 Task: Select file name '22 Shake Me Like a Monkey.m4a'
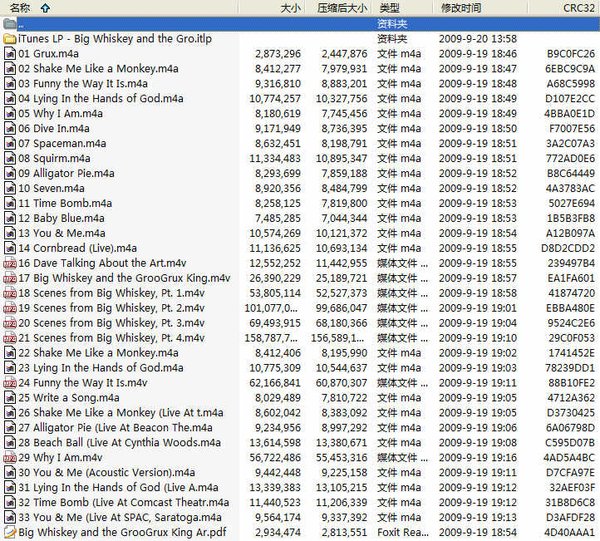pyautogui.click(x=98, y=353)
